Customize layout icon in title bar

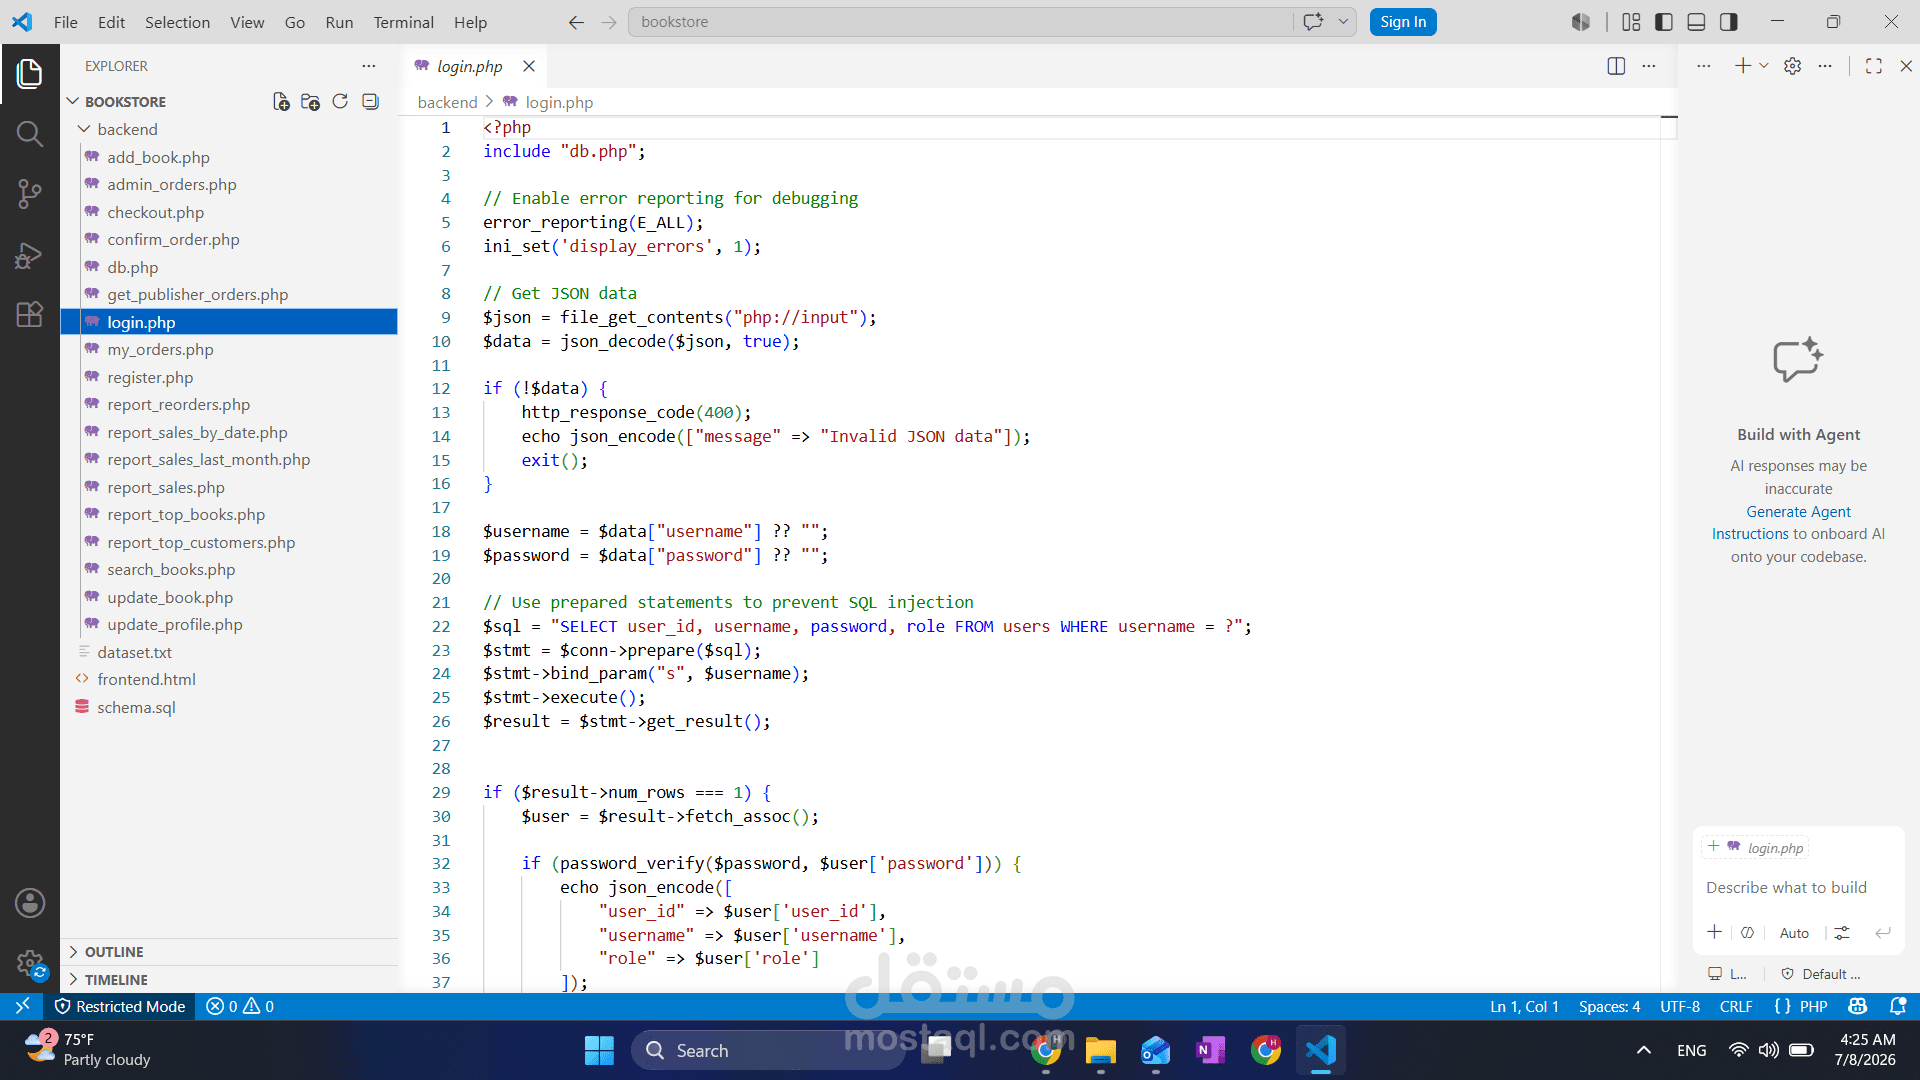[x=1631, y=22]
